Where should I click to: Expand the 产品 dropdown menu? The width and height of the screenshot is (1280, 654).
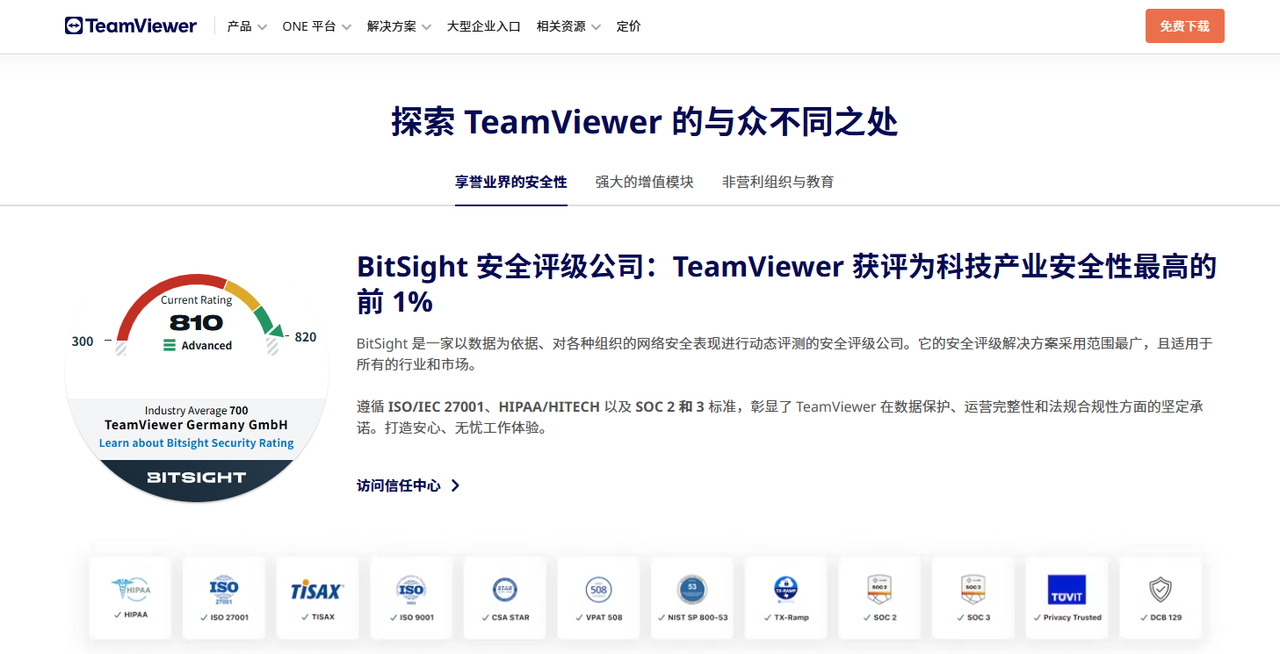pyautogui.click(x=247, y=27)
